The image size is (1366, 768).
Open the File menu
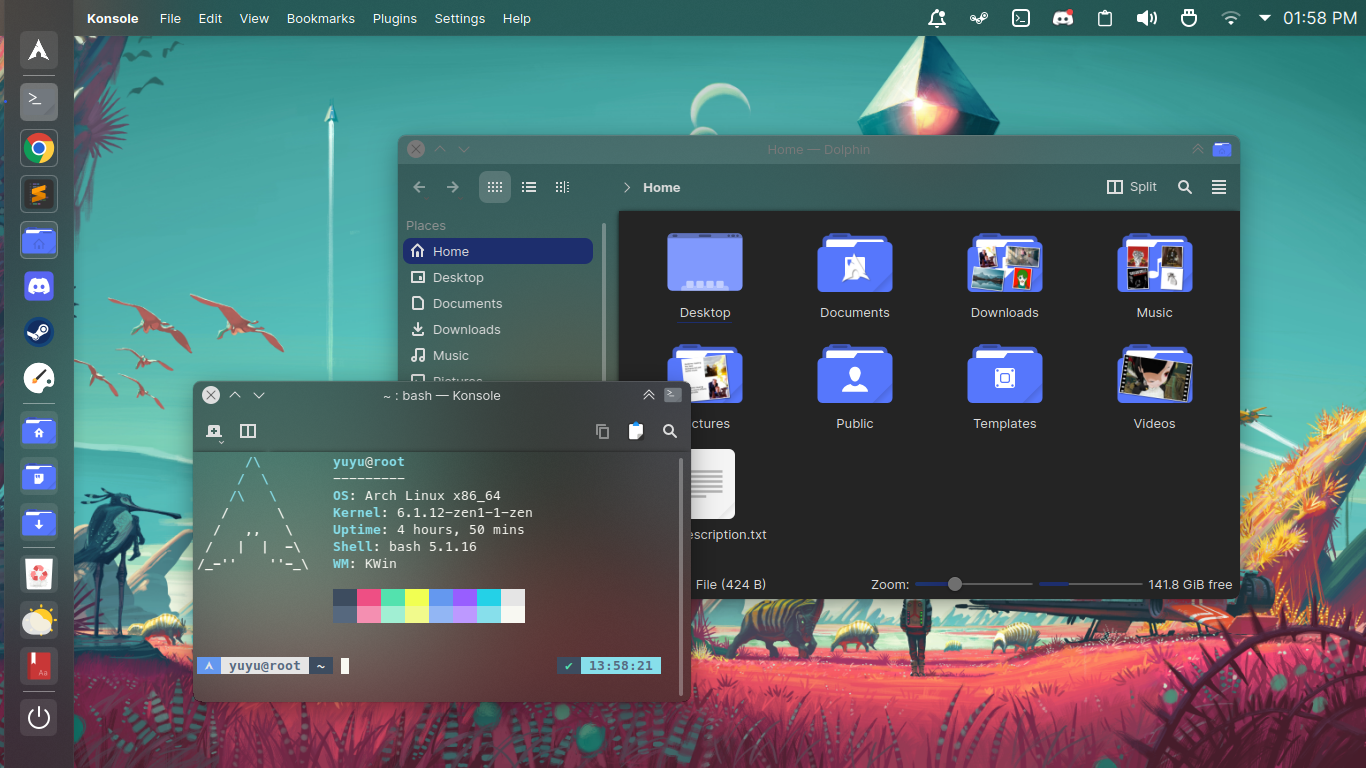[x=171, y=18]
